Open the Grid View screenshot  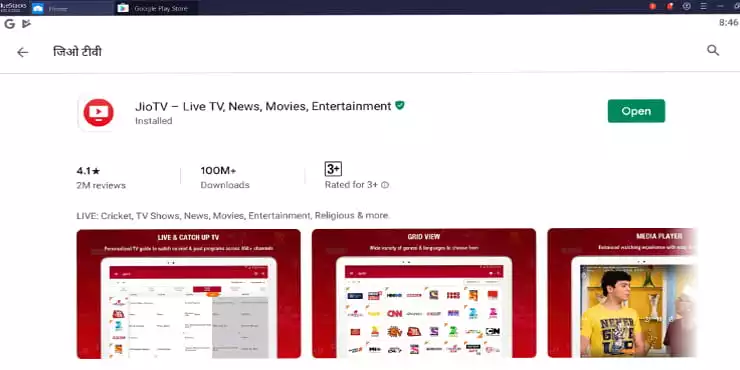click(x=424, y=294)
